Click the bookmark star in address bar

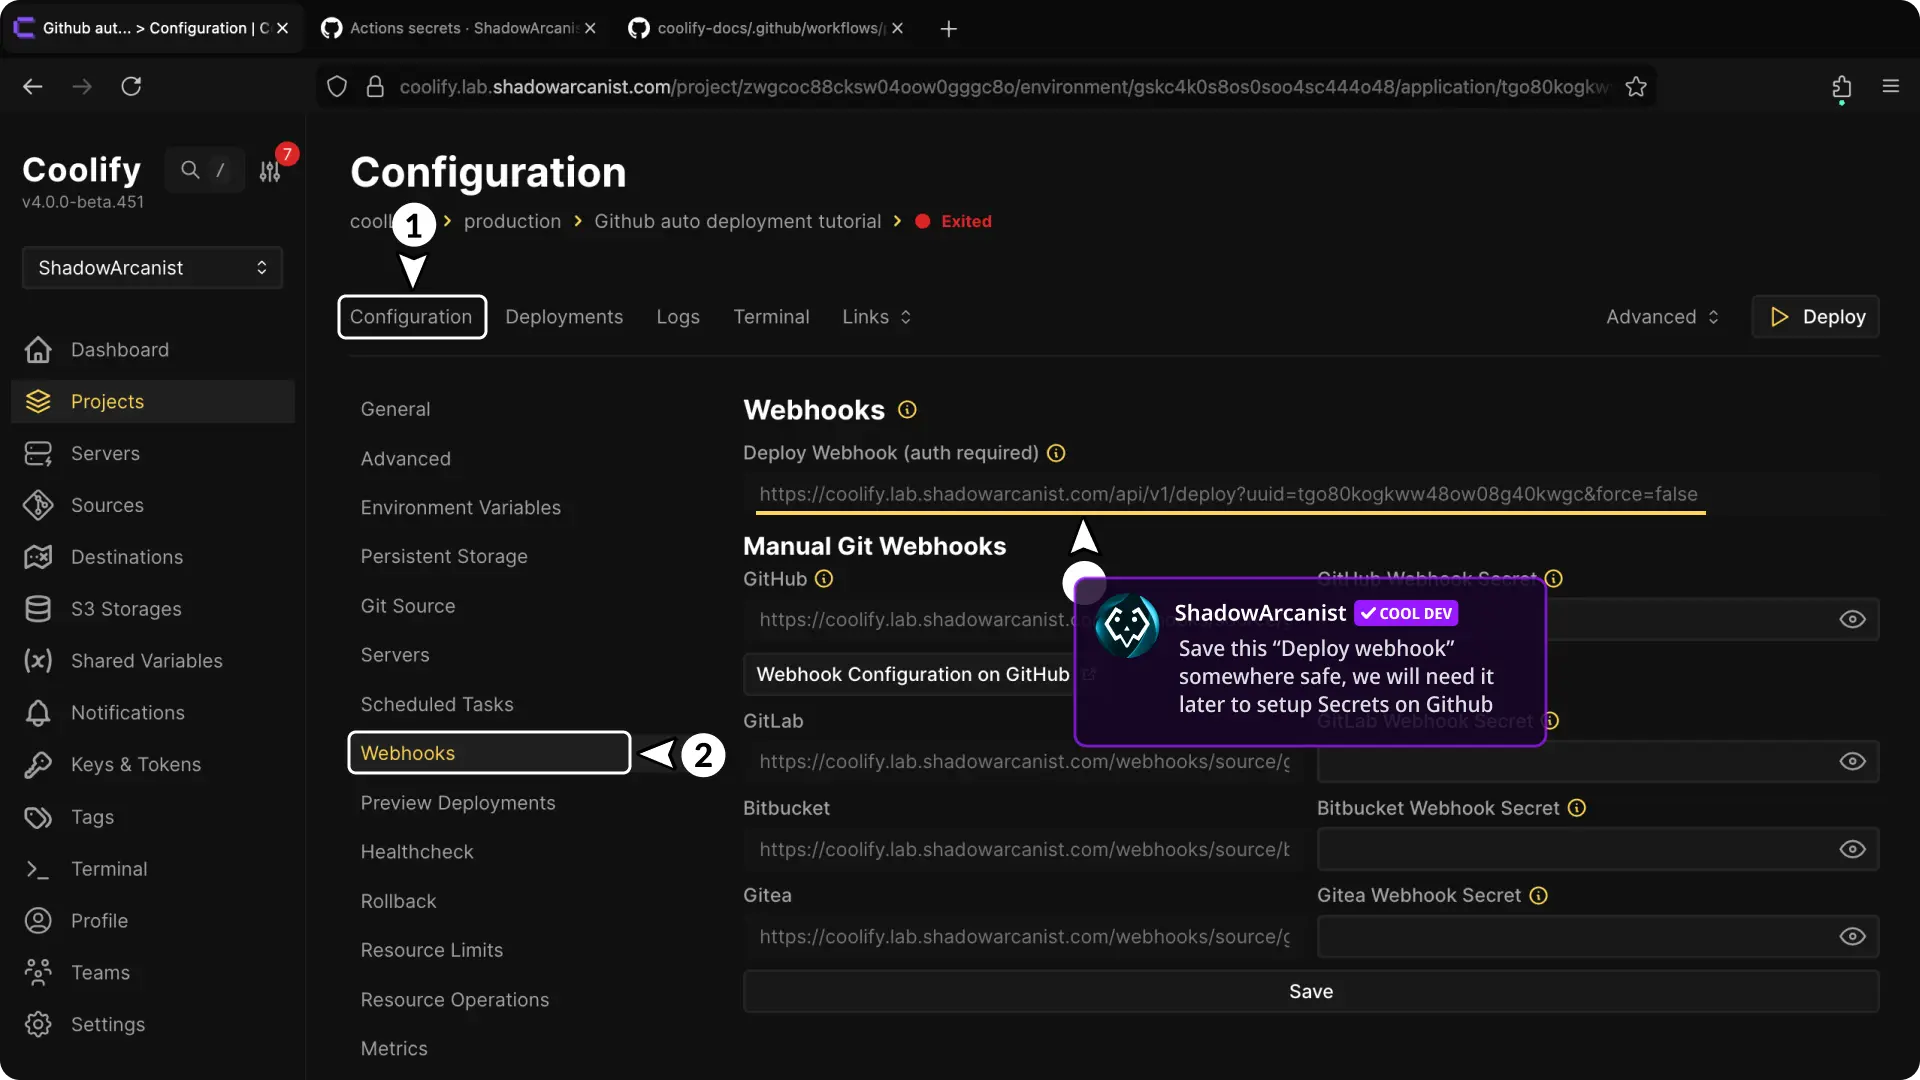1637,86
